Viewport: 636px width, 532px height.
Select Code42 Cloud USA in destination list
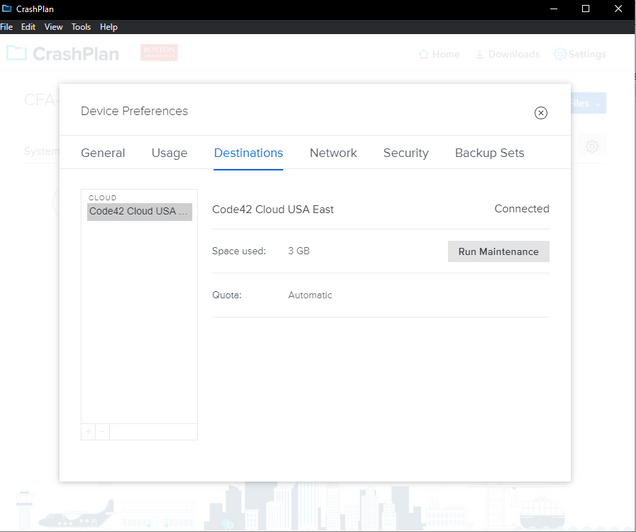139,212
